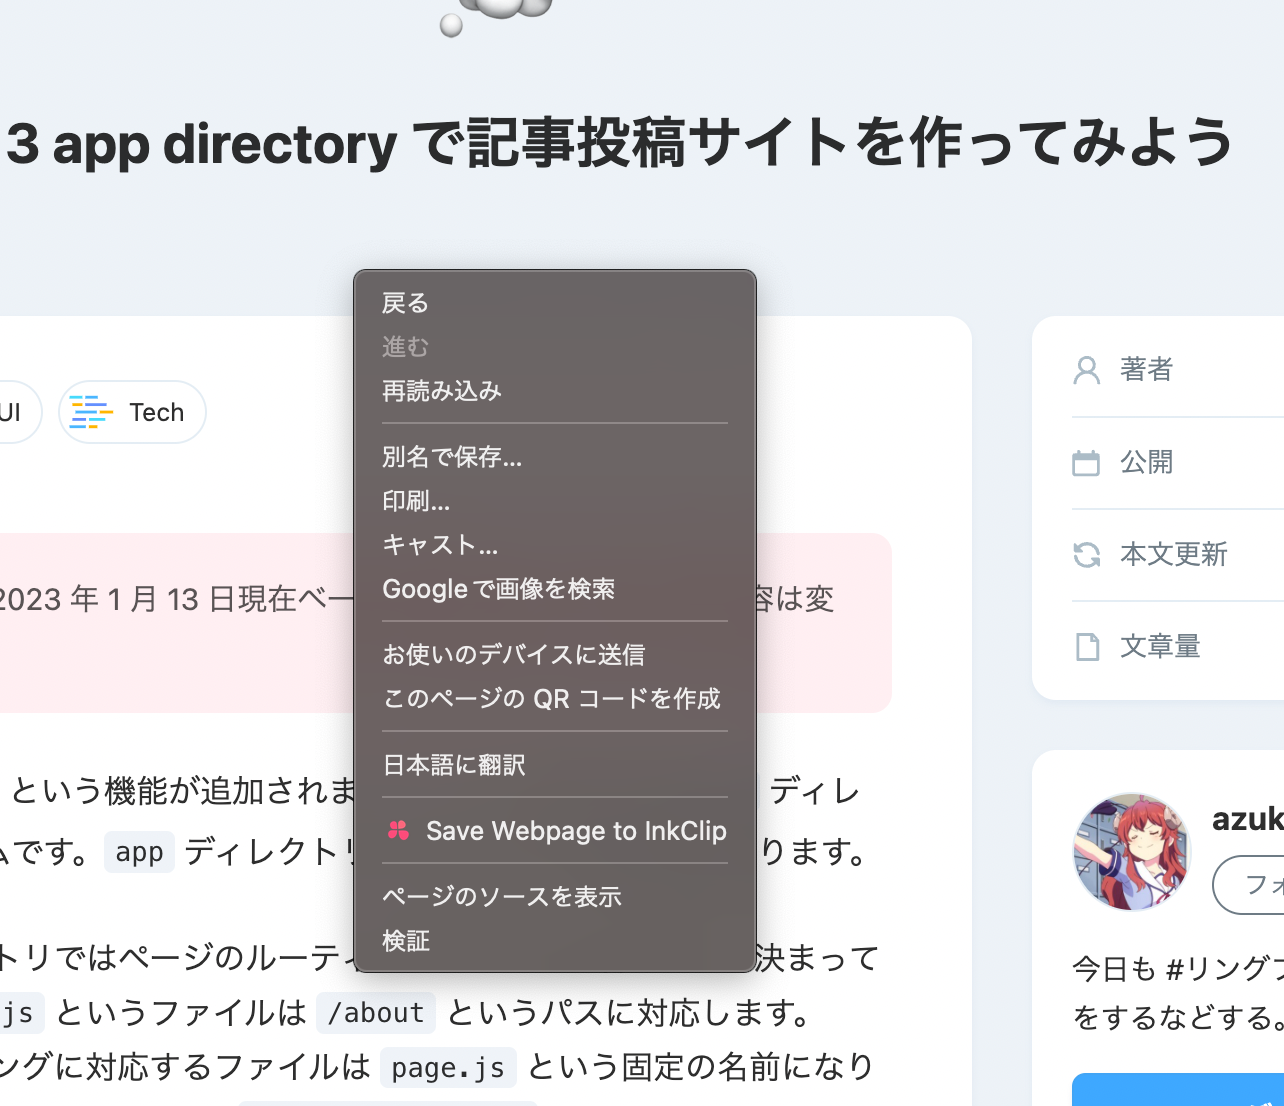Click the Tech tag striped icon
Image resolution: width=1284 pixels, height=1106 pixels.
click(91, 412)
